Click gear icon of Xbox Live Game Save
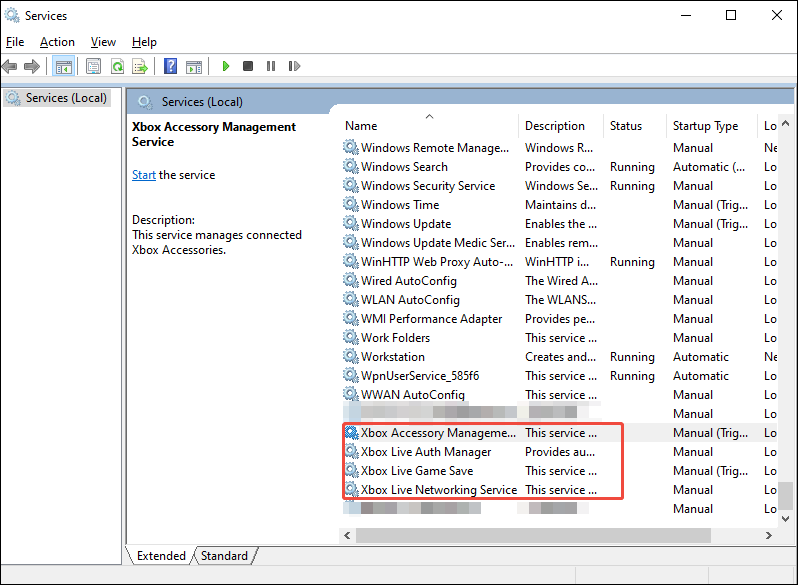 coord(351,470)
